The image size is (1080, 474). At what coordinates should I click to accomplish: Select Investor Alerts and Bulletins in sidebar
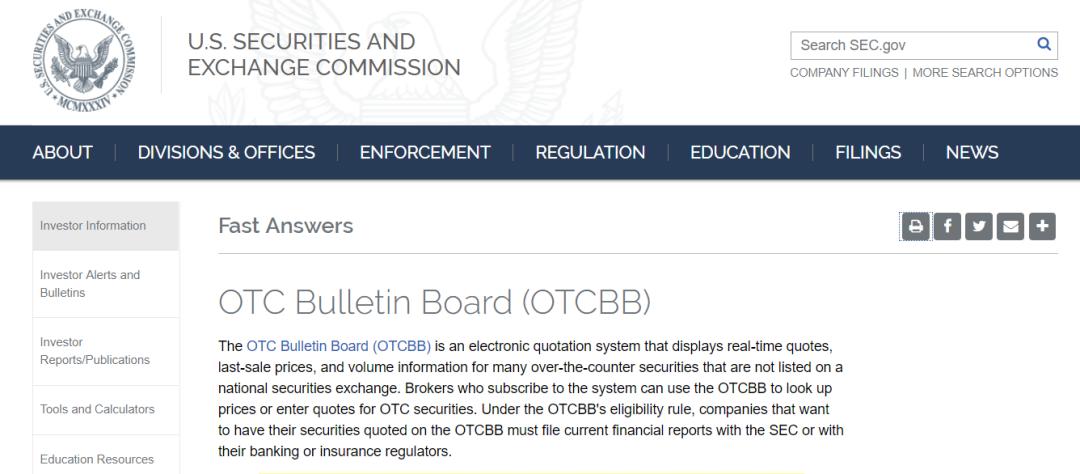point(89,284)
